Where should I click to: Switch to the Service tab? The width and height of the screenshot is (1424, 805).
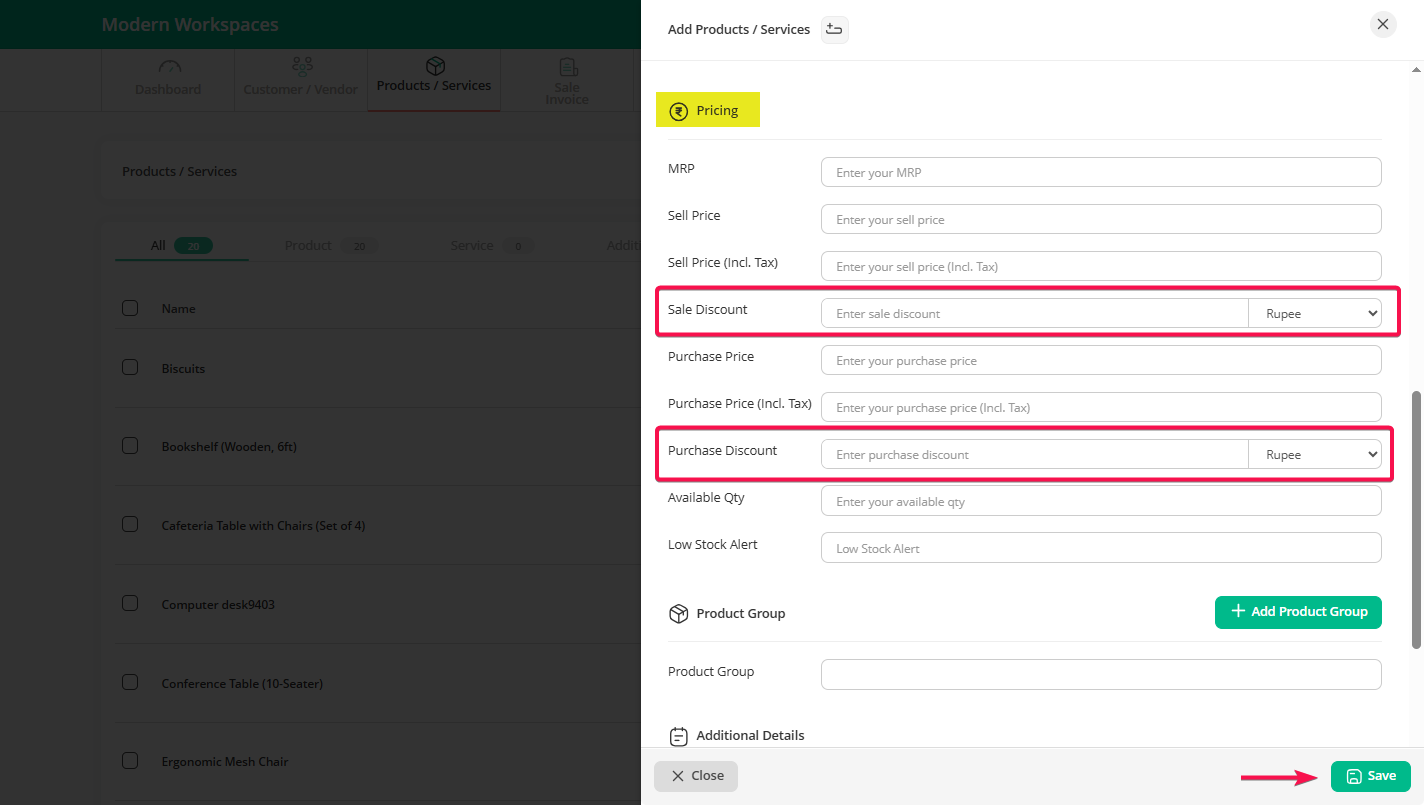point(472,245)
